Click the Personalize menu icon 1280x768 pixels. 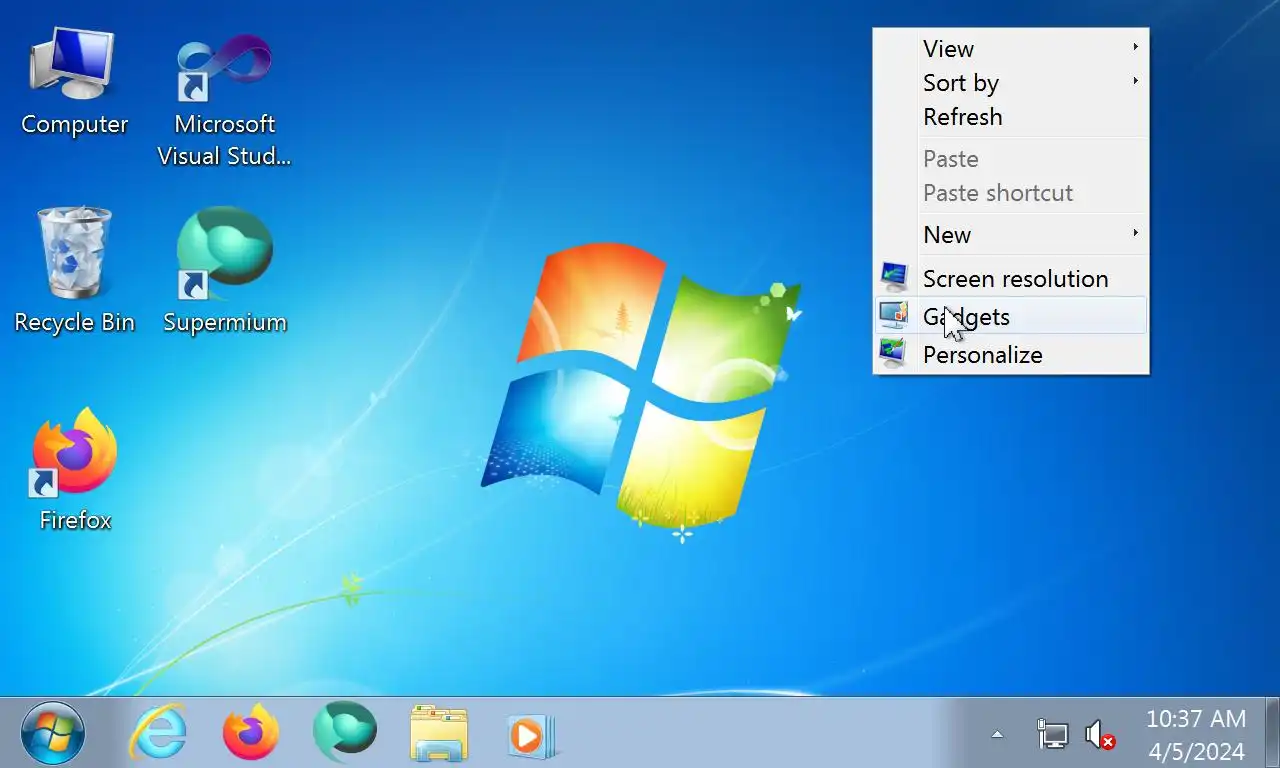[x=894, y=353]
